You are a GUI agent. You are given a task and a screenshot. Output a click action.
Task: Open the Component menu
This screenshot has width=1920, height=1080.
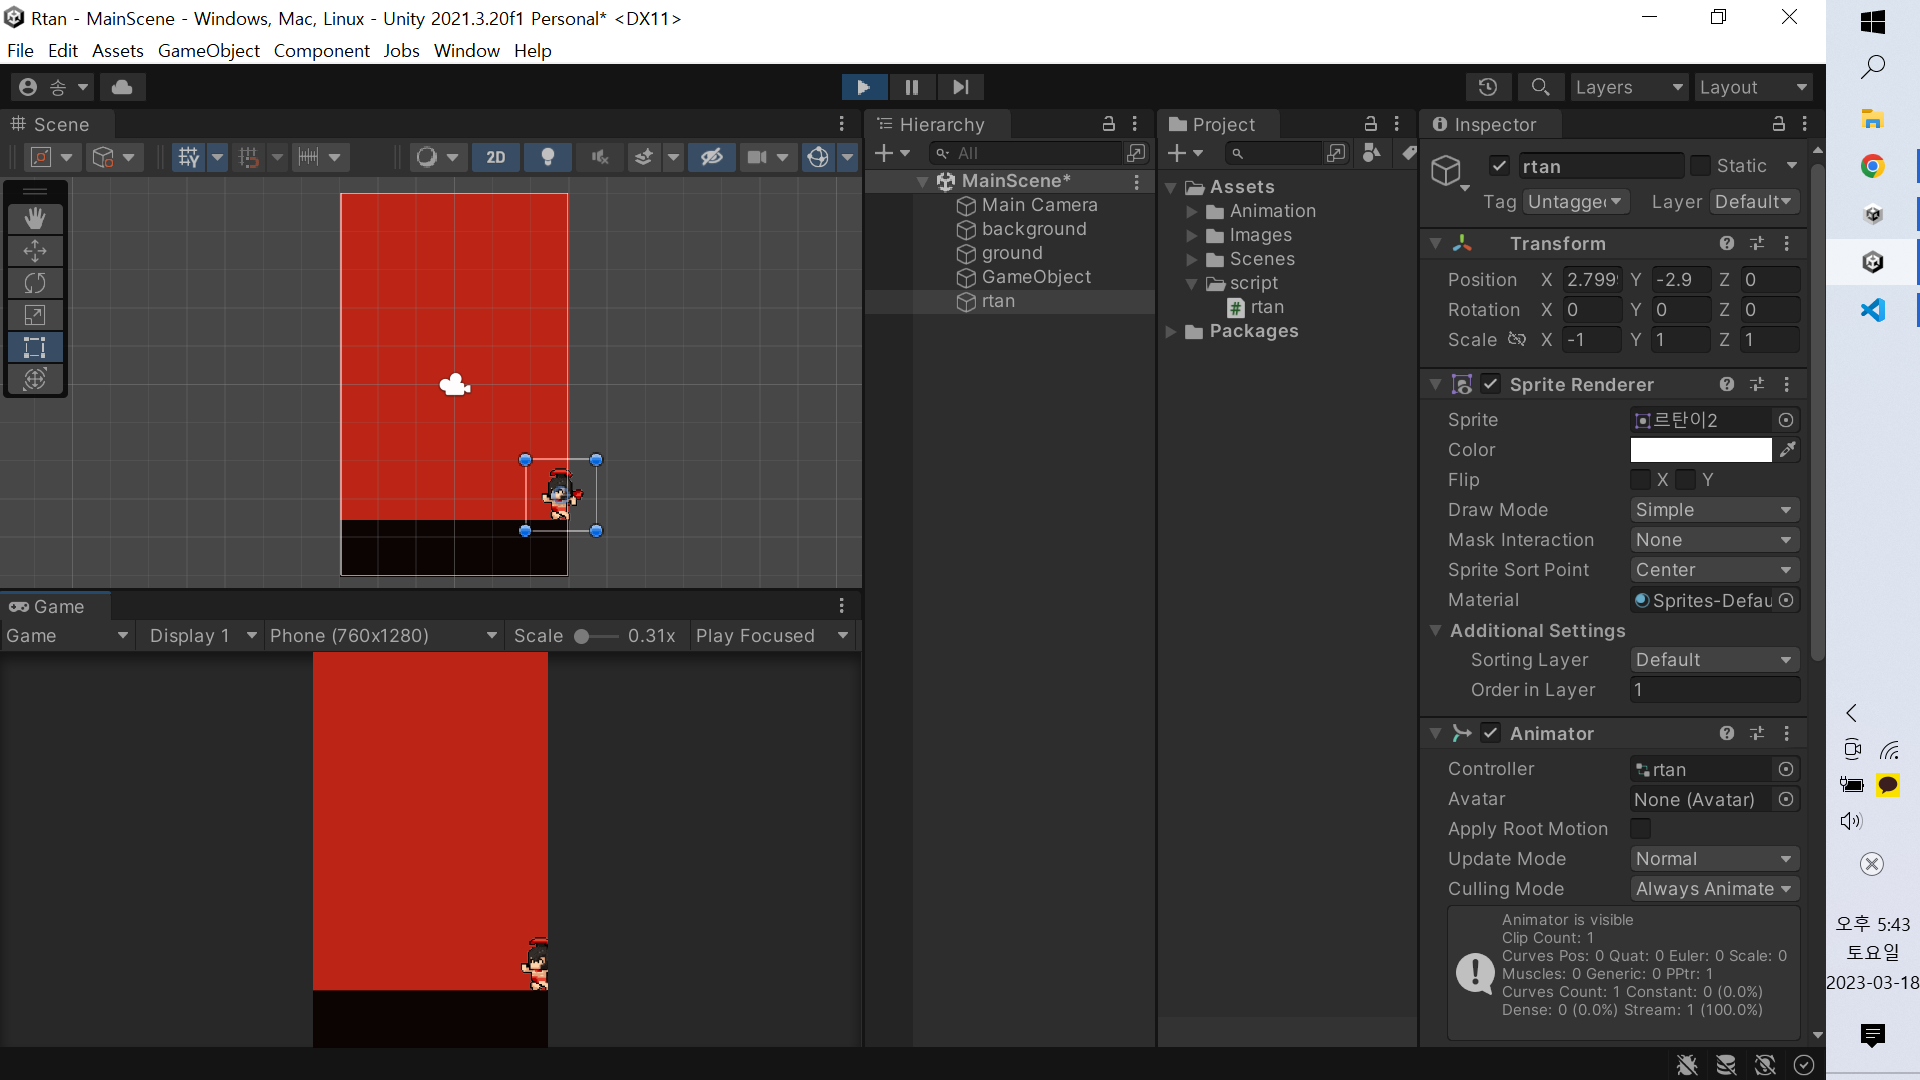322,51
